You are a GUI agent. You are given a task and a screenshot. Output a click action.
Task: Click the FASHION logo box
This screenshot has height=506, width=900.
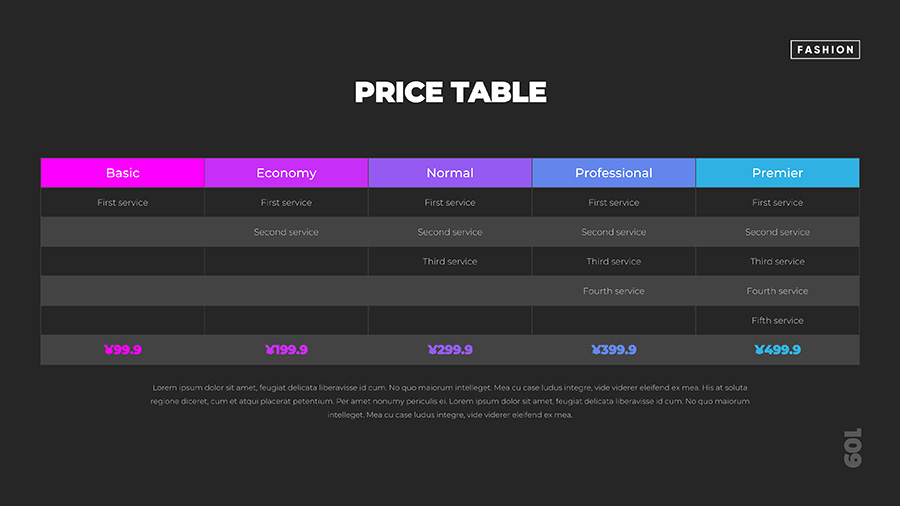(825, 49)
